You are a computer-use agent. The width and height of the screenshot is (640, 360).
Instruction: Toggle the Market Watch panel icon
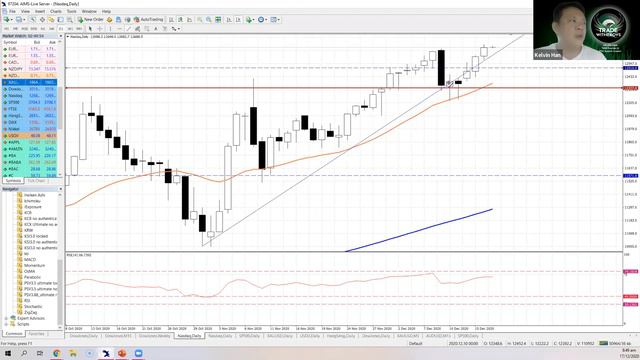click(x=33, y=20)
